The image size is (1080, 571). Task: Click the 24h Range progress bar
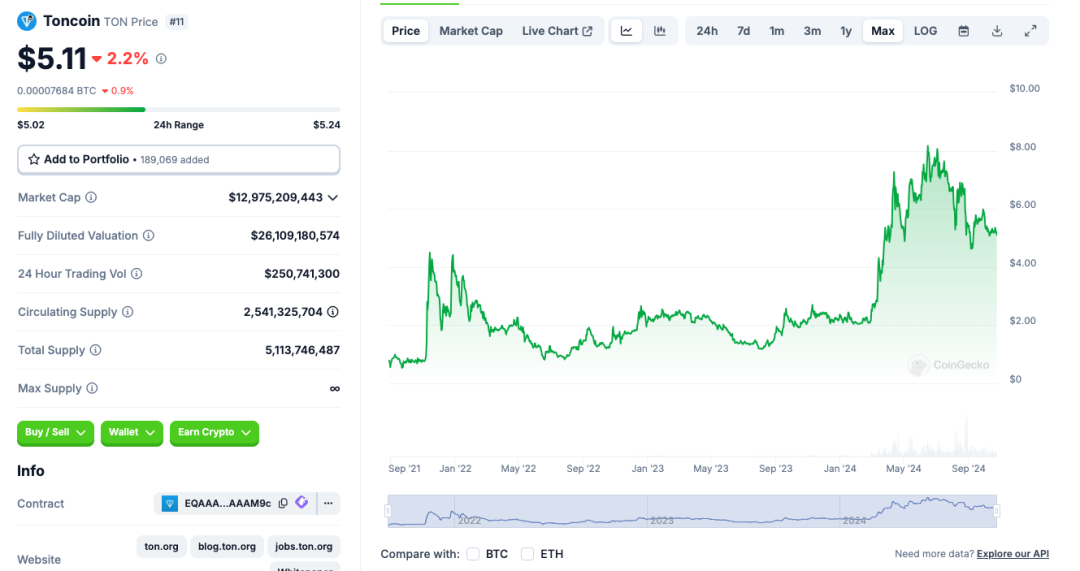pos(178,110)
